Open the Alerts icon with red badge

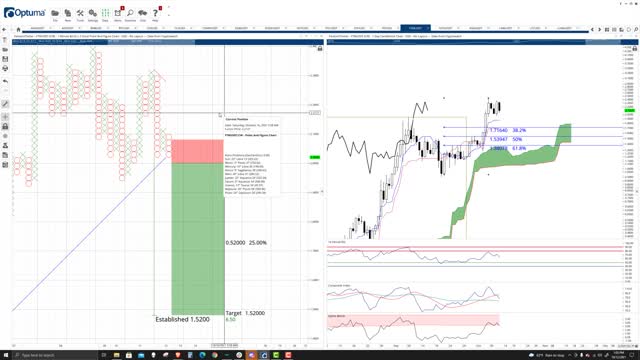click(118, 13)
